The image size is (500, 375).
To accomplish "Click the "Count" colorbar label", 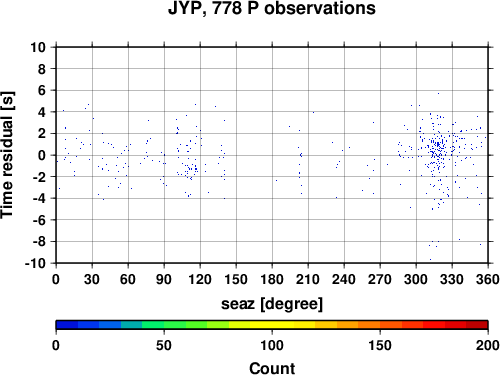I will (x=272, y=368).
